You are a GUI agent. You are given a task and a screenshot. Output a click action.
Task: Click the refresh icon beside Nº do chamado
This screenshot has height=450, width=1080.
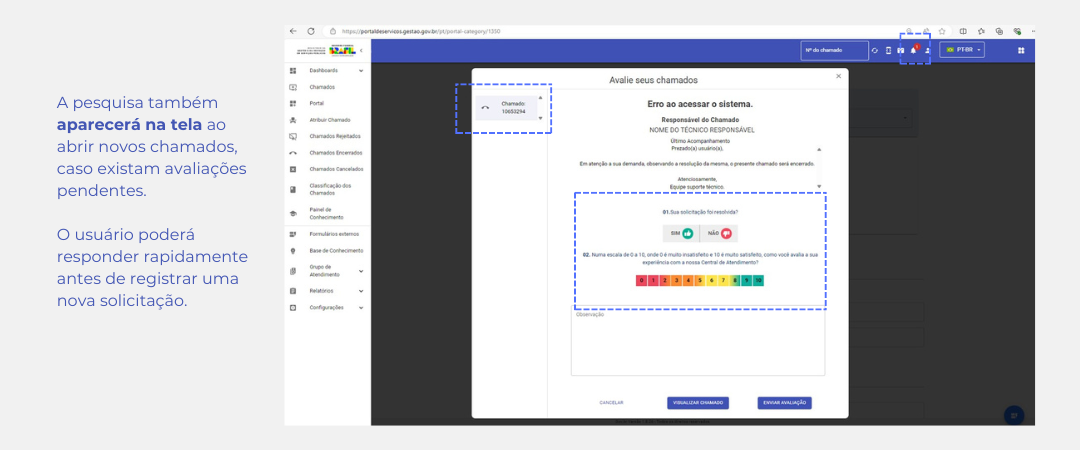[874, 50]
